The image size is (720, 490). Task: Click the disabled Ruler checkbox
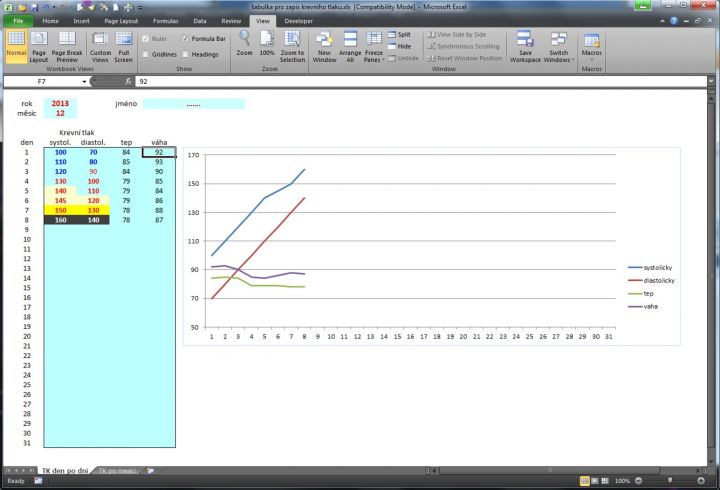pyautogui.click(x=146, y=39)
